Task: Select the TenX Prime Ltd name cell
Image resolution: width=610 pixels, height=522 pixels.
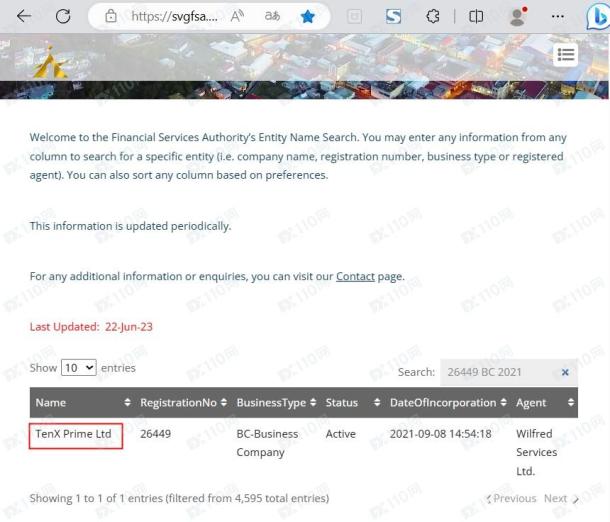Action: pyautogui.click(x=74, y=434)
